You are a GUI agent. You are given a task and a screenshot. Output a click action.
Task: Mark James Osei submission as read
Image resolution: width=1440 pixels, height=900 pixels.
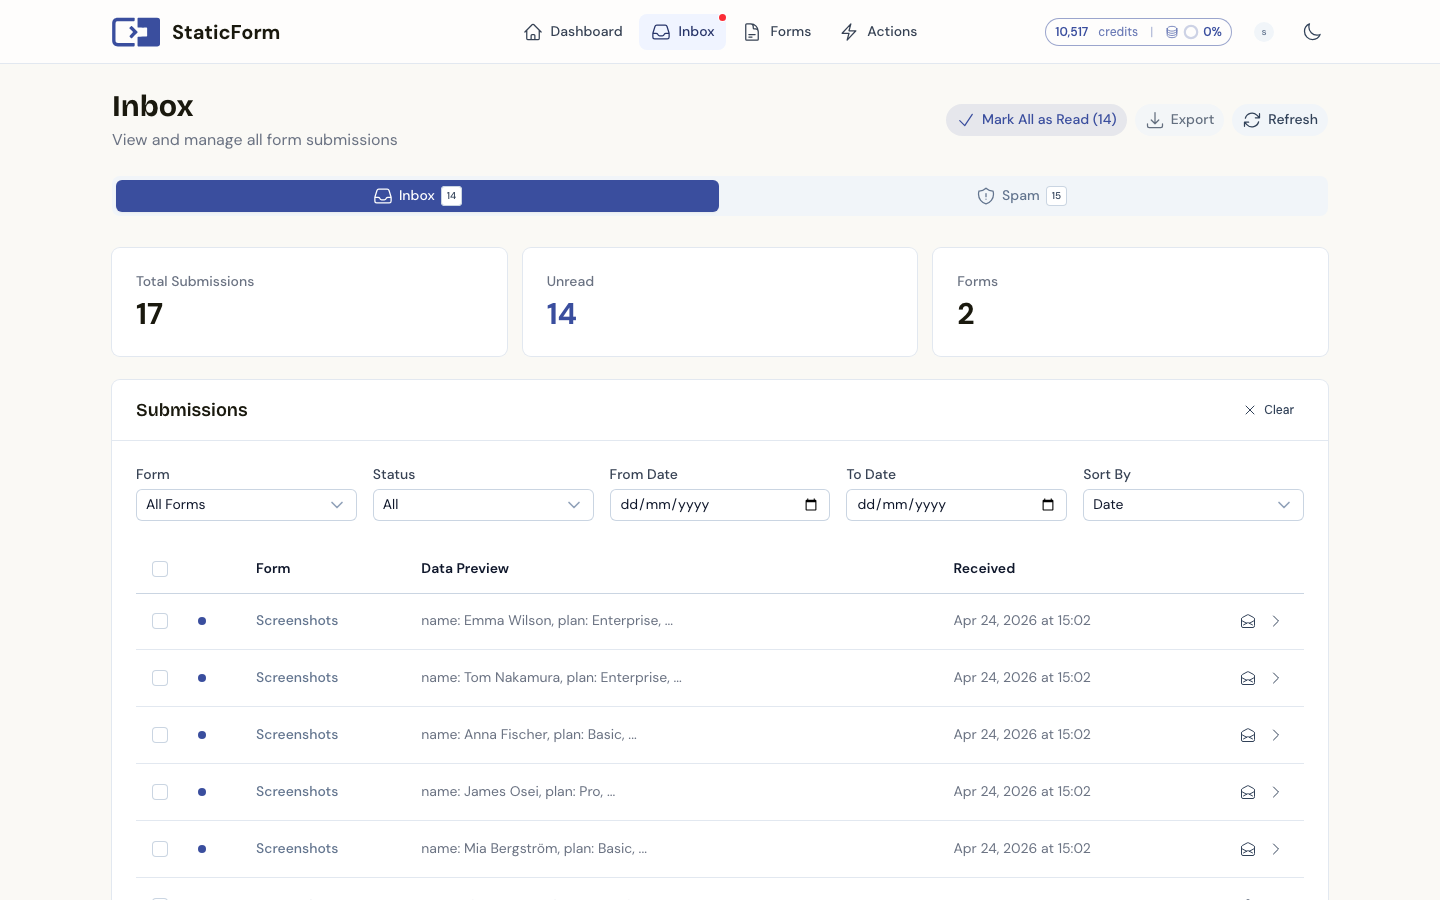click(x=1248, y=792)
